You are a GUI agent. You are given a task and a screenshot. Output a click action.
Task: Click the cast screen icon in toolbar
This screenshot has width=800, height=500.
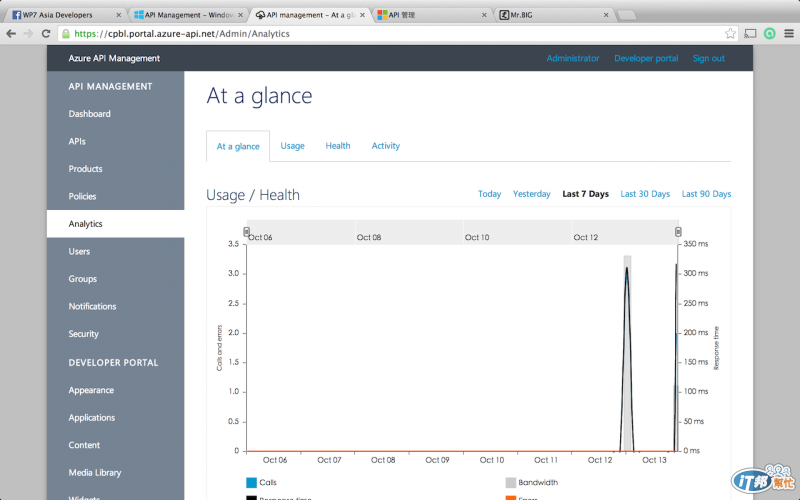750,34
